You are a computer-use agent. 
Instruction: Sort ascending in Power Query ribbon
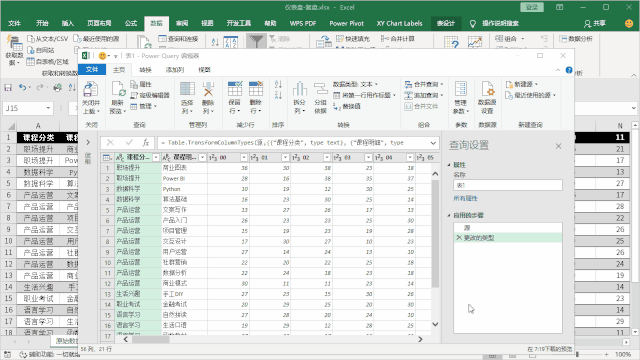(x=278, y=84)
